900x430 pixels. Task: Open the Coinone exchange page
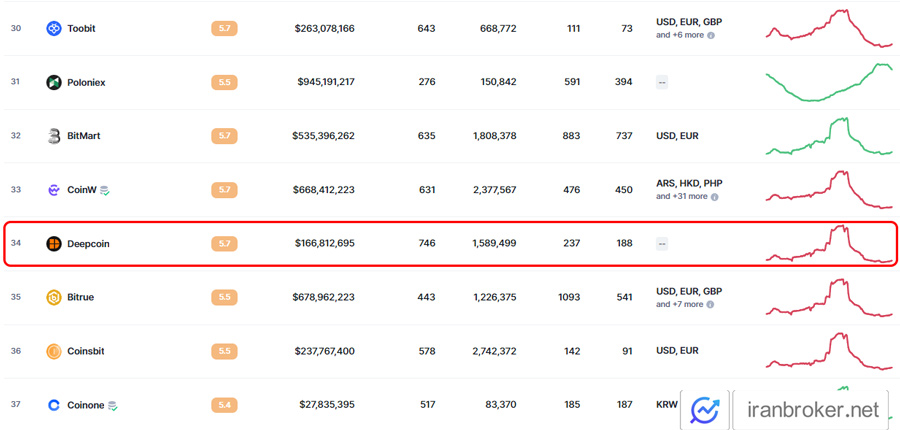point(86,405)
